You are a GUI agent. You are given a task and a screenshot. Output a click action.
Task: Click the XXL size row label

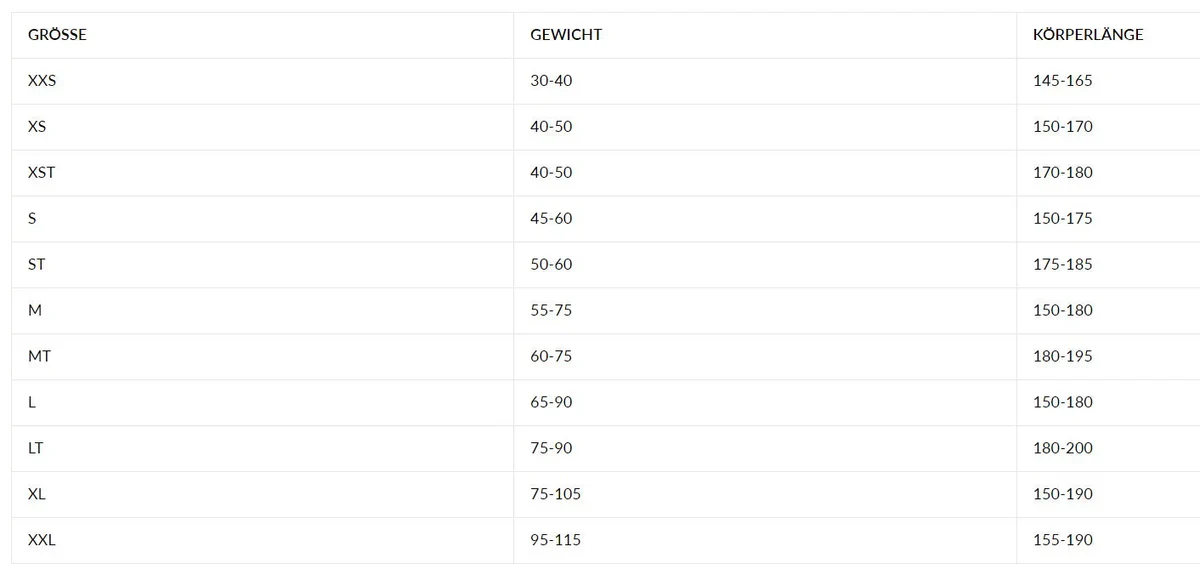(x=42, y=541)
